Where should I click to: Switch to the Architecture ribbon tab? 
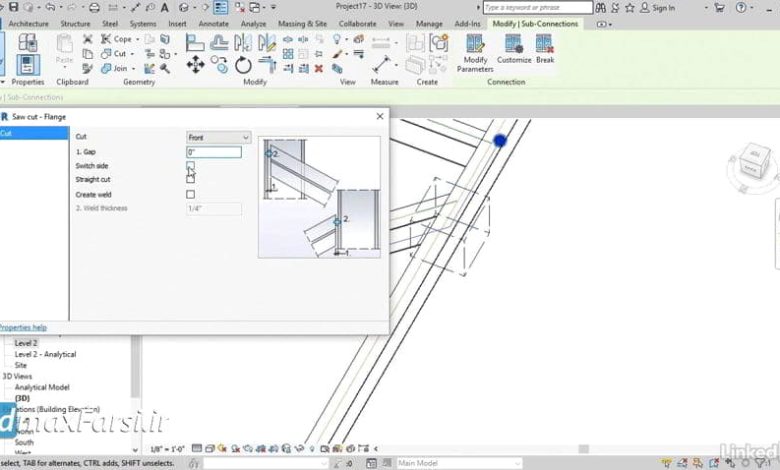point(28,24)
